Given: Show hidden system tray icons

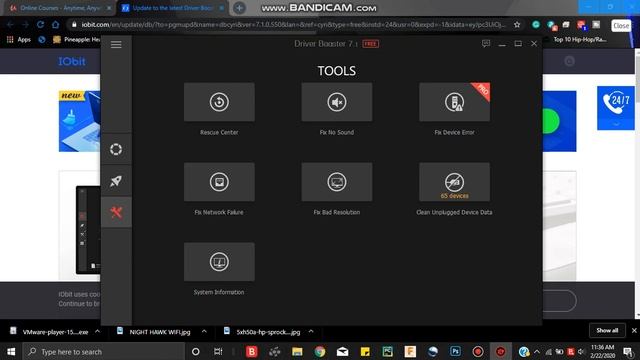Looking at the screenshot, I should click(537, 351).
